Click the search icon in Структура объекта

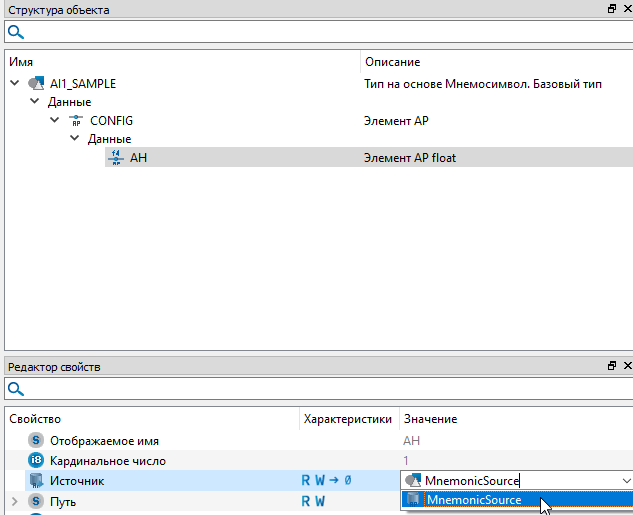point(16,32)
